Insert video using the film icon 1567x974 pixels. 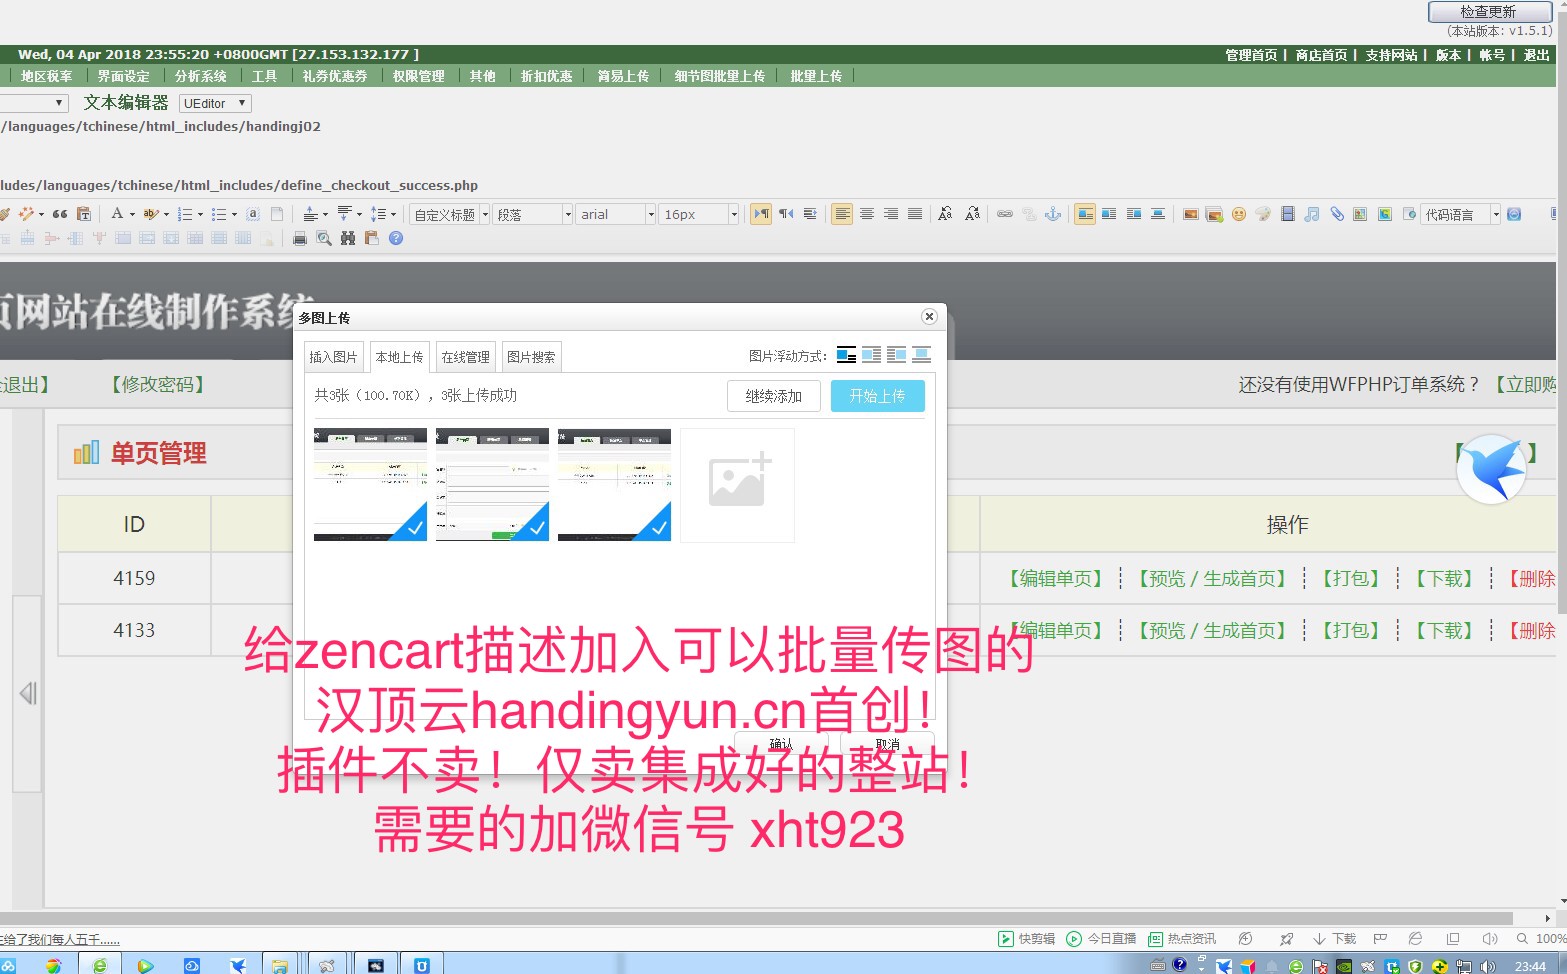click(1288, 214)
